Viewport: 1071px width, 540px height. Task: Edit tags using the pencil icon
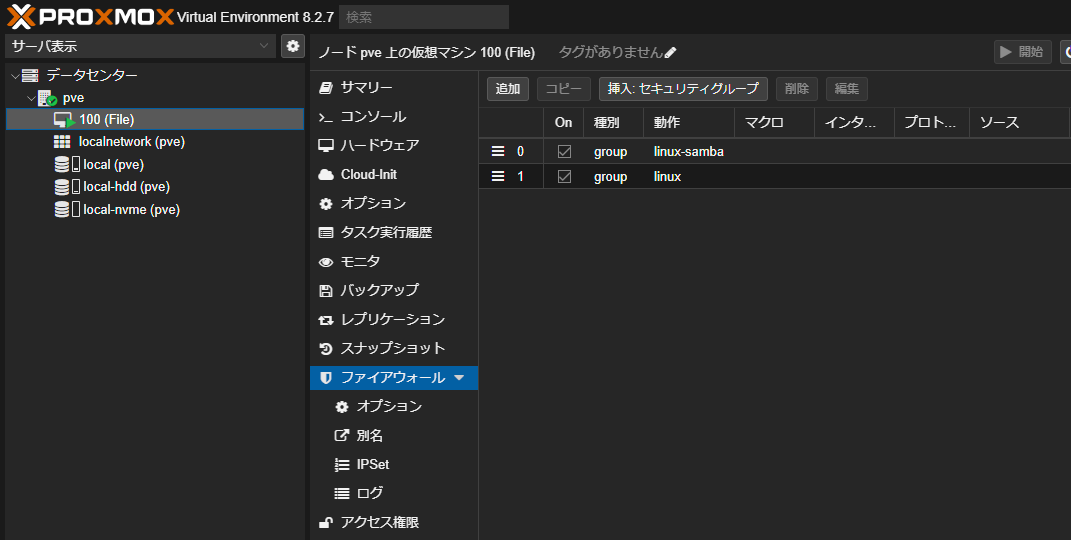(x=671, y=53)
